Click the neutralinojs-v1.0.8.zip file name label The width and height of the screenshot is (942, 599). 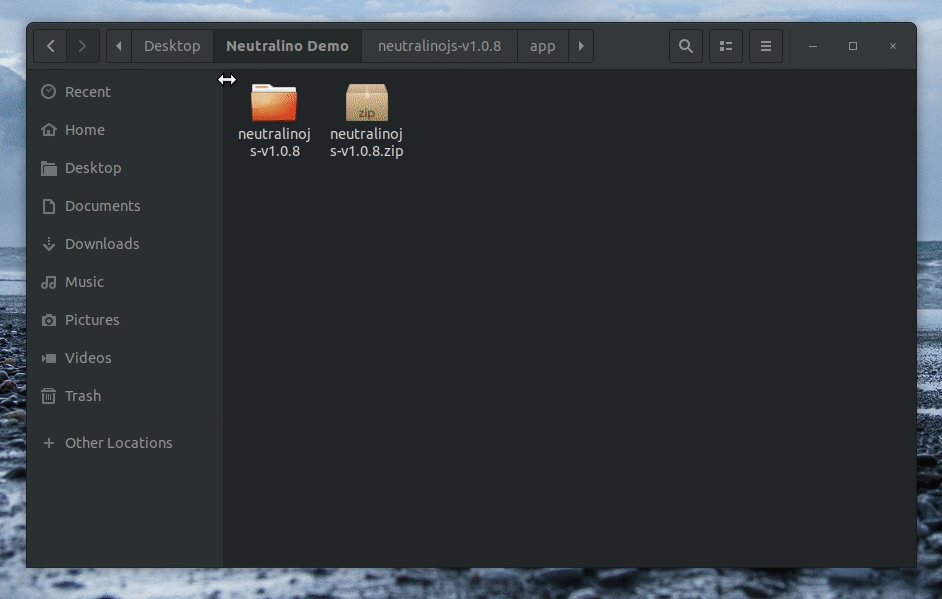tap(366, 142)
